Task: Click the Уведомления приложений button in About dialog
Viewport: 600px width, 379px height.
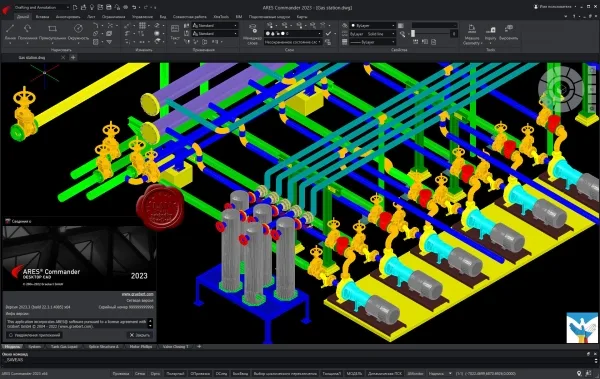Action: click(x=34, y=335)
